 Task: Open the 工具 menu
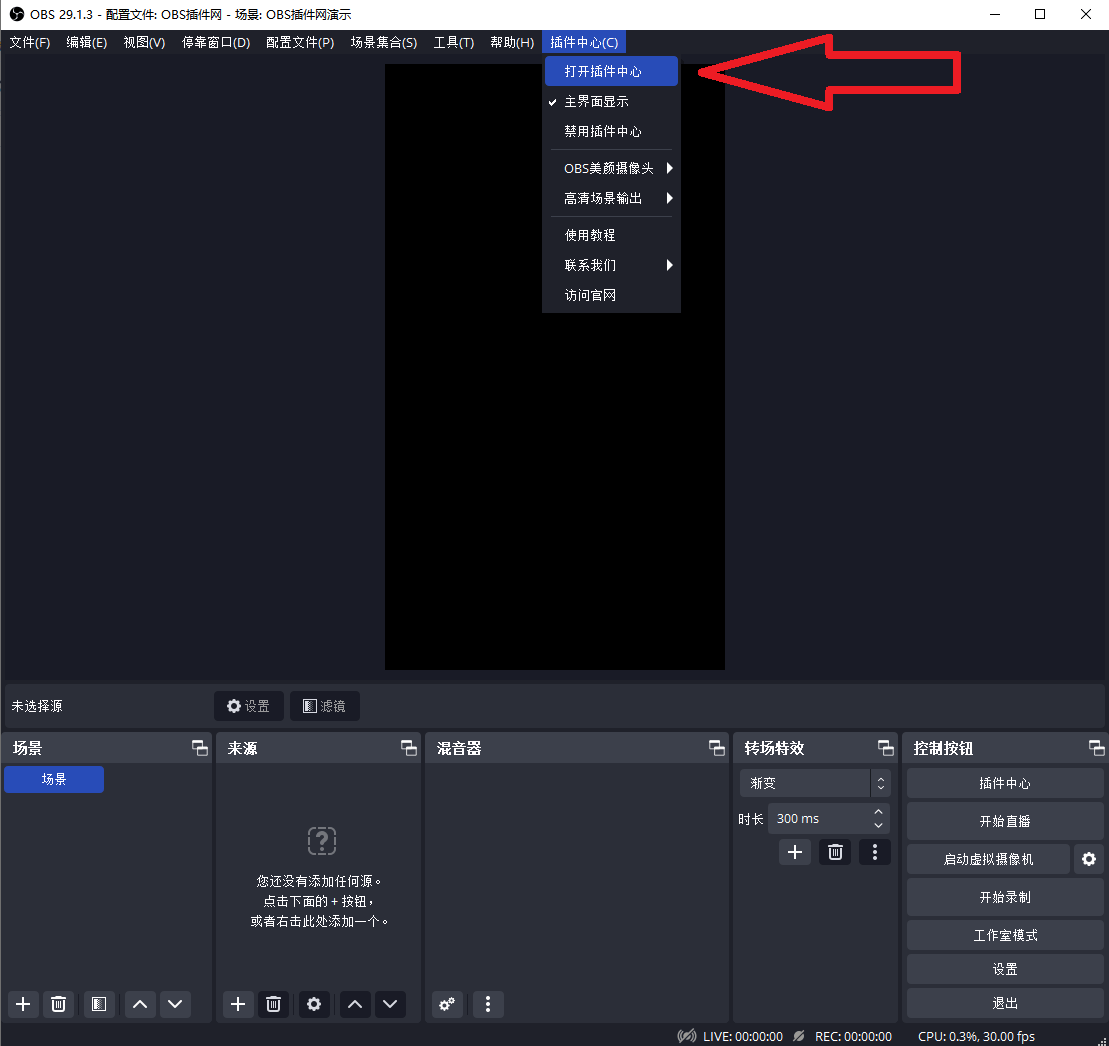pos(453,42)
